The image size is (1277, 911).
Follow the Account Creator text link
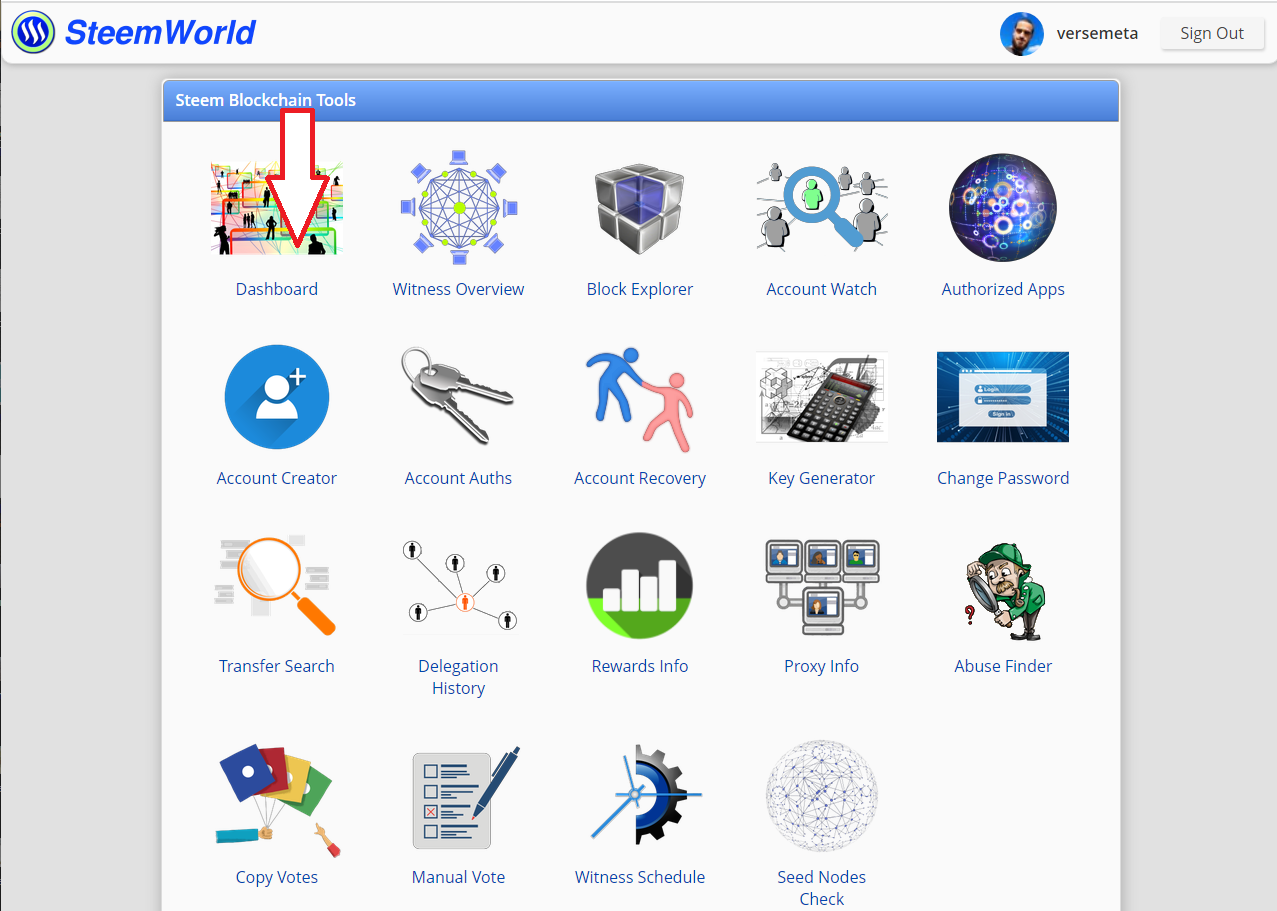tap(277, 478)
